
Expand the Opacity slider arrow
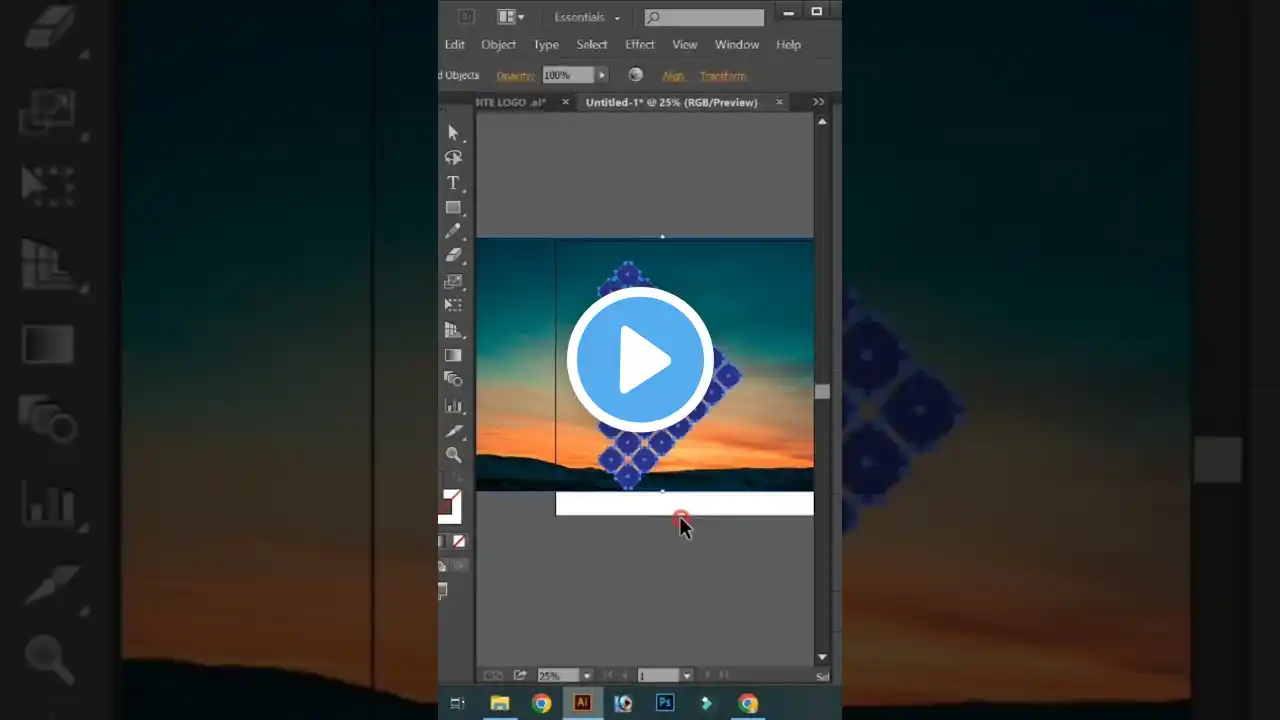point(602,75)
